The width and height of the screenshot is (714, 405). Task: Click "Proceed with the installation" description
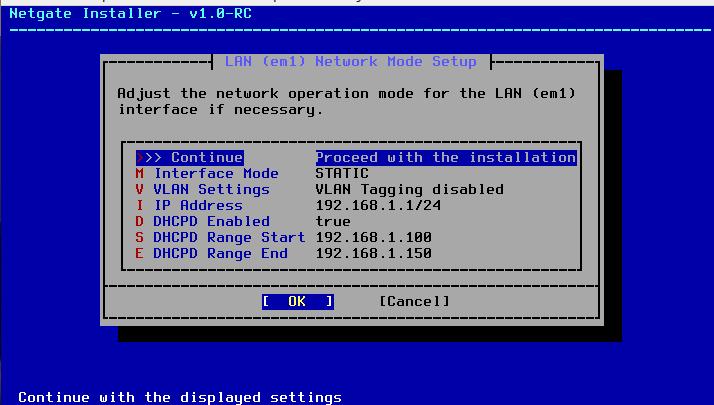[x=445, y=157]
